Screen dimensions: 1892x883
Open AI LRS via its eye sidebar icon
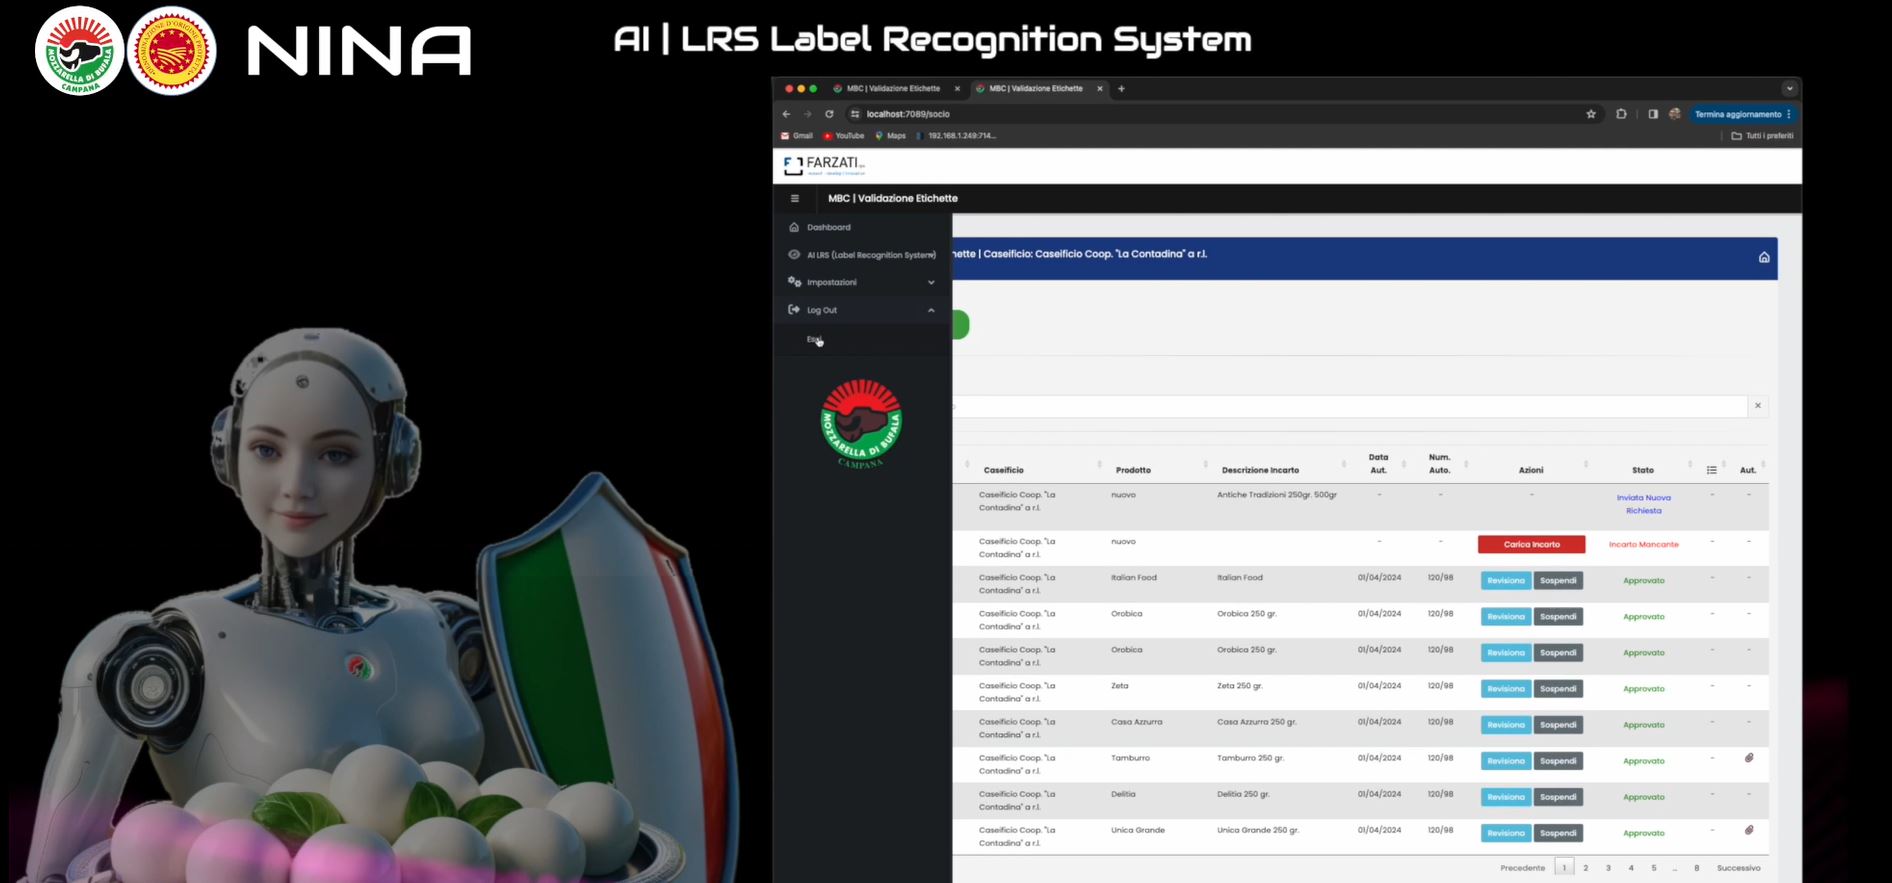click(x=794, y=254)
